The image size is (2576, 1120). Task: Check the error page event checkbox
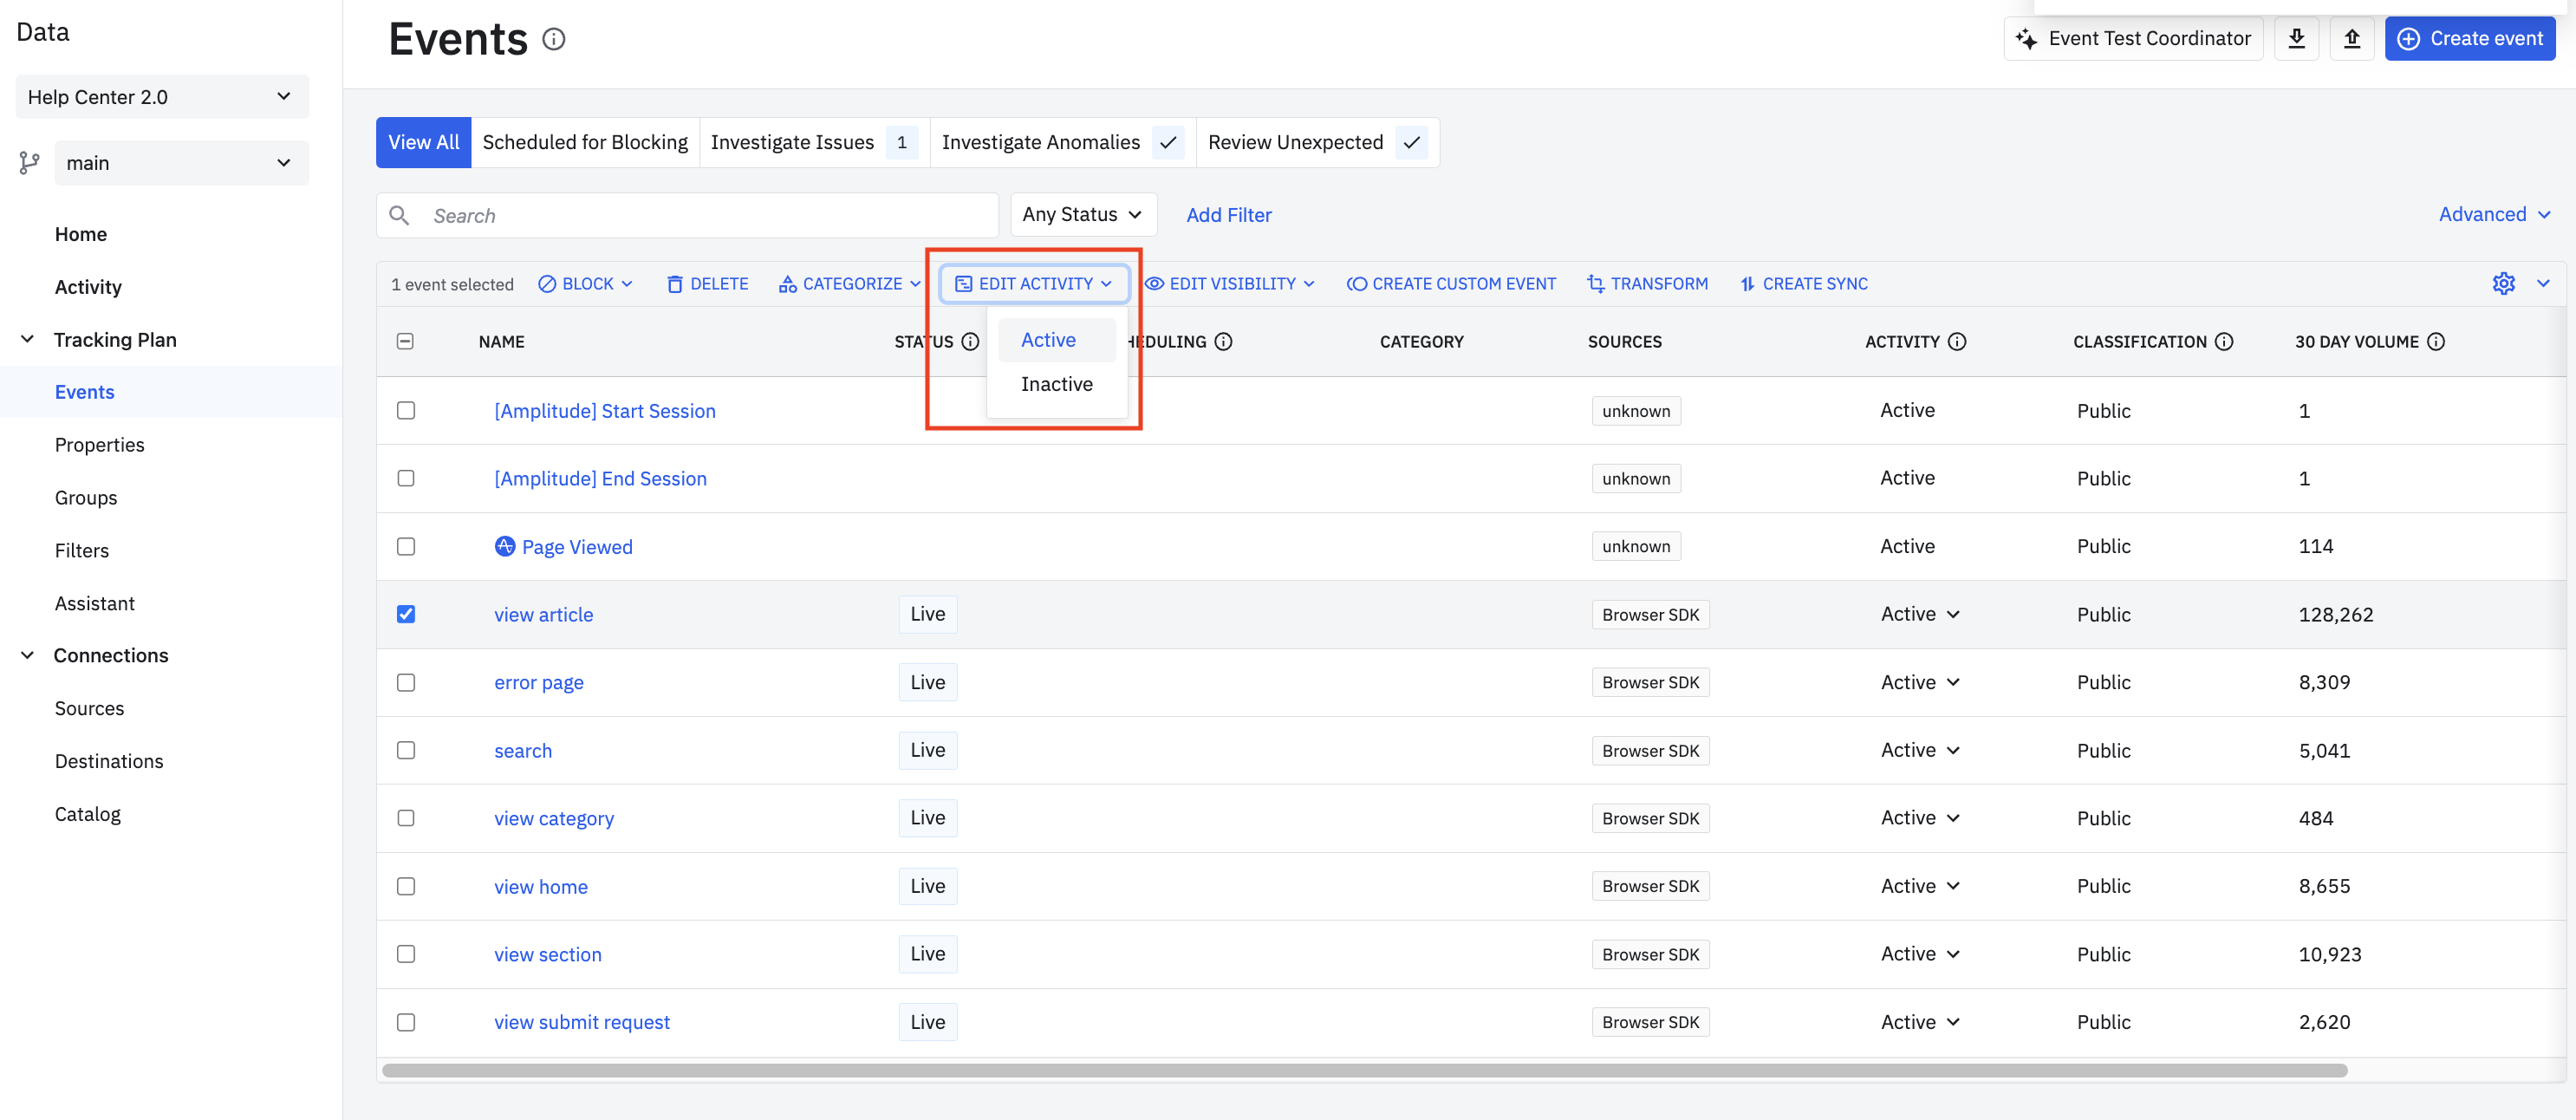click(x=405, y=682)
